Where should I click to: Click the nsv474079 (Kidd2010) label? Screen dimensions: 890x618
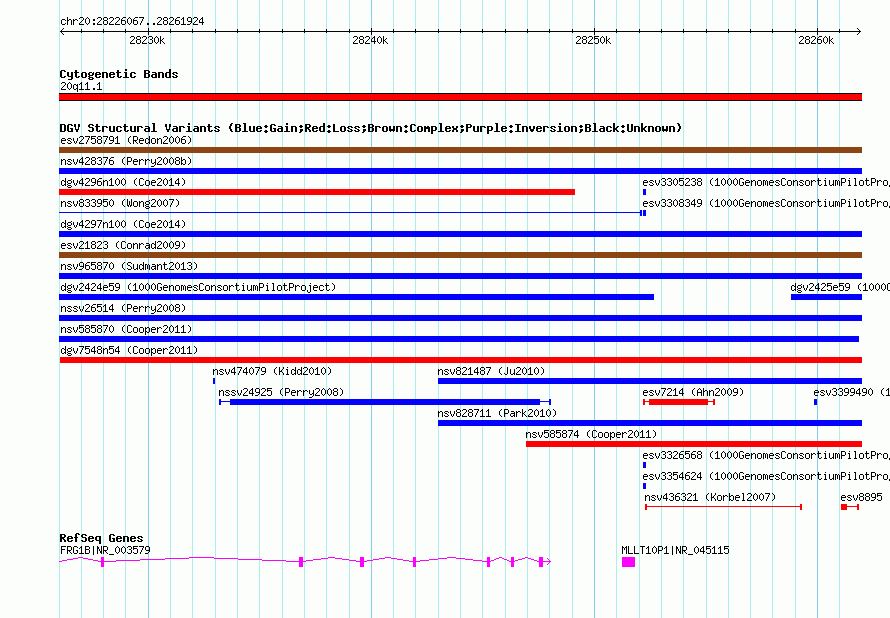(272, 371)
